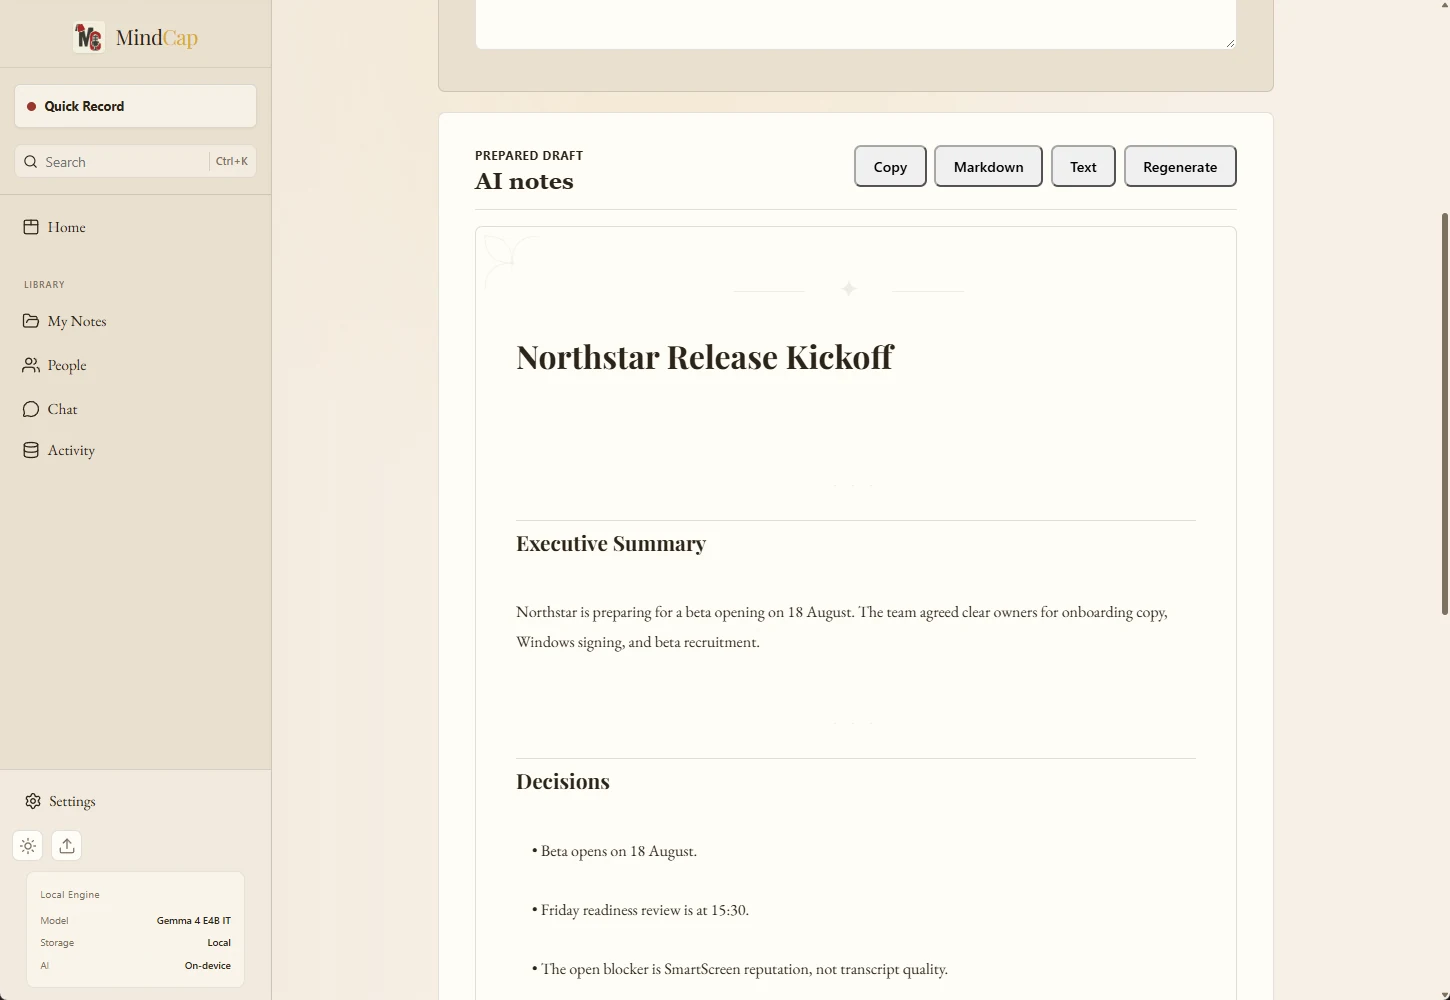Click the textarea resize handle

(x=1230, y=42)
